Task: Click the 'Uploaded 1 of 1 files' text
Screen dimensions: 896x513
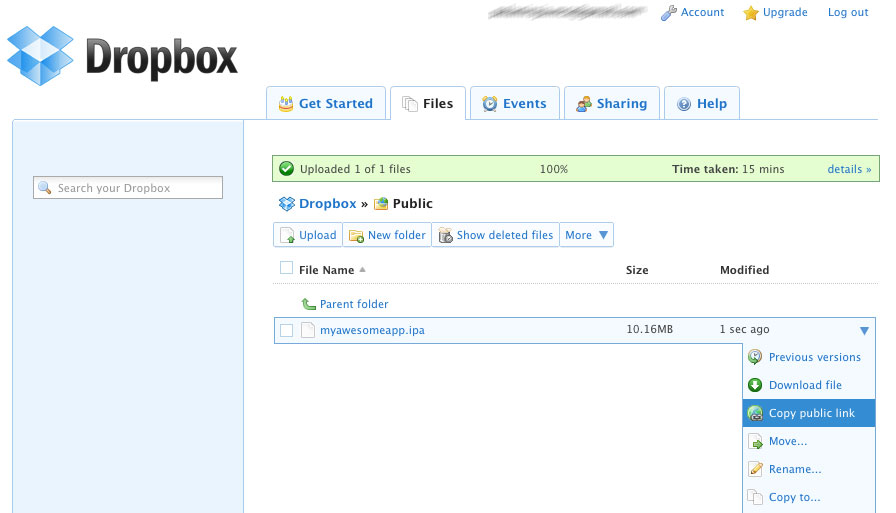Action: click(355, 169)
